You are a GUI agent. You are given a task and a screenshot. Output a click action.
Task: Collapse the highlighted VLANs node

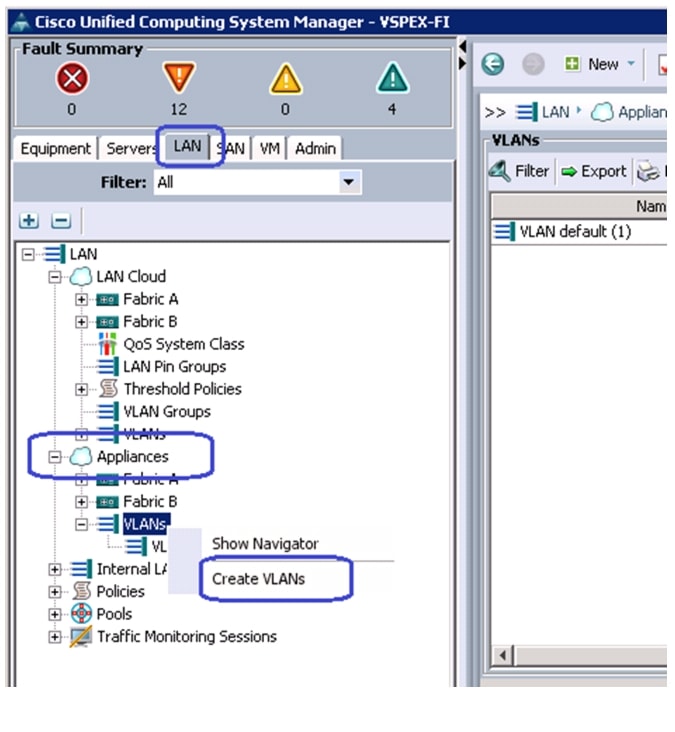81,524
